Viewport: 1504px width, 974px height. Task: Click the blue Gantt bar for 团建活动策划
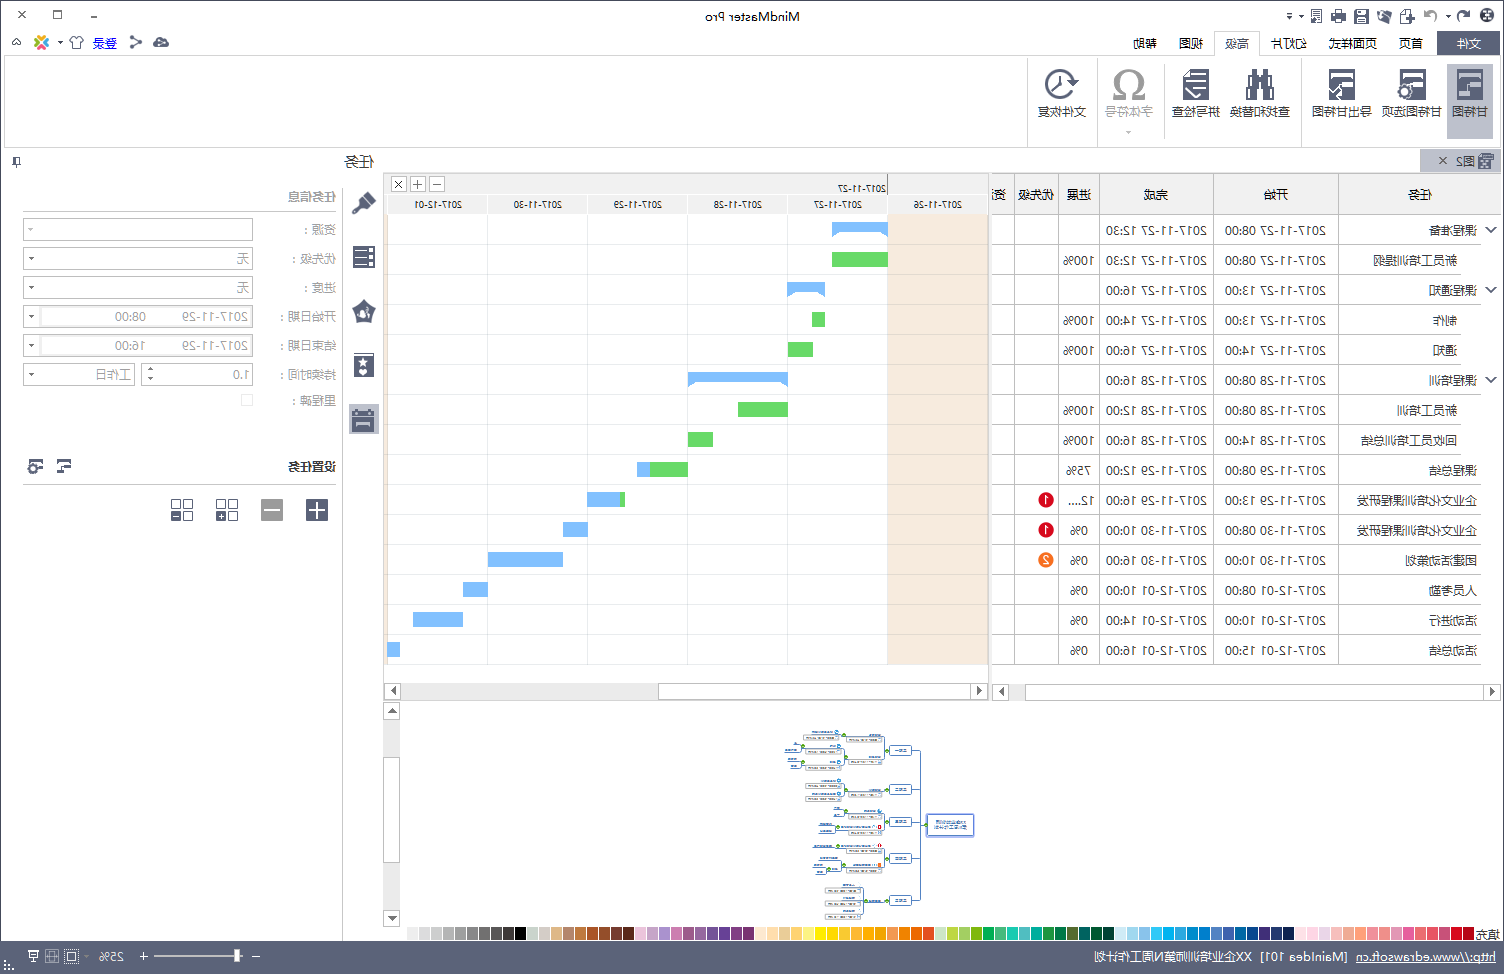pyautogui.click(x=525, y=560)
